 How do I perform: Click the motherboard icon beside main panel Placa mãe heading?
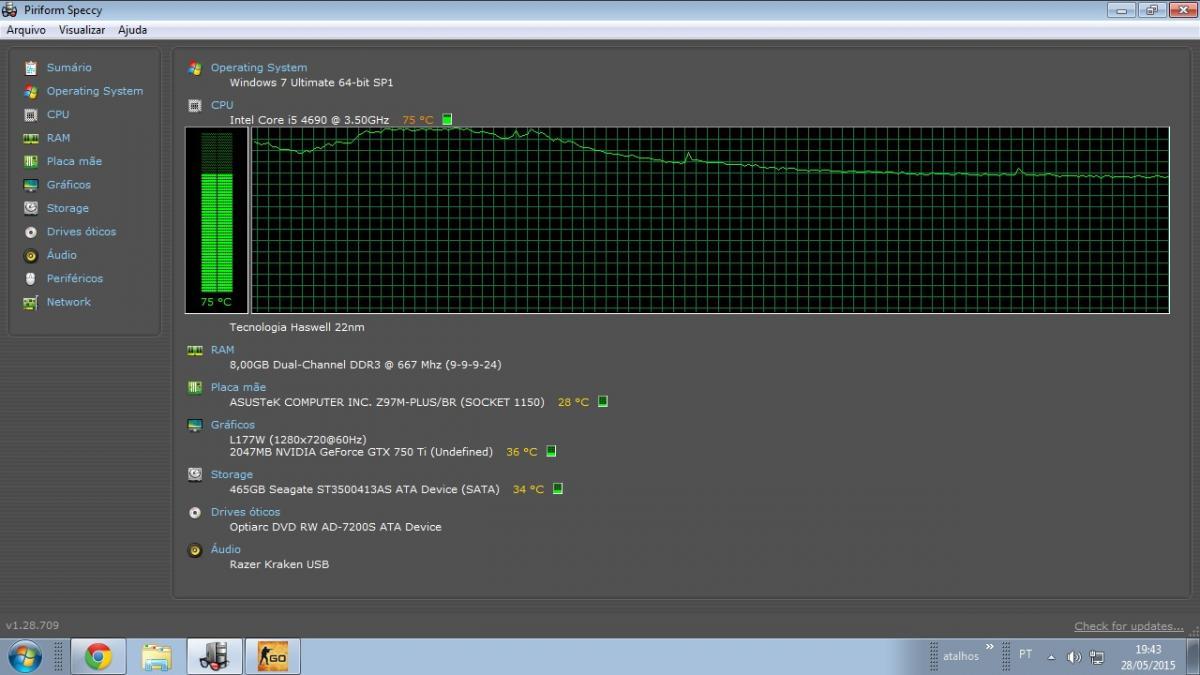(195, 387)
